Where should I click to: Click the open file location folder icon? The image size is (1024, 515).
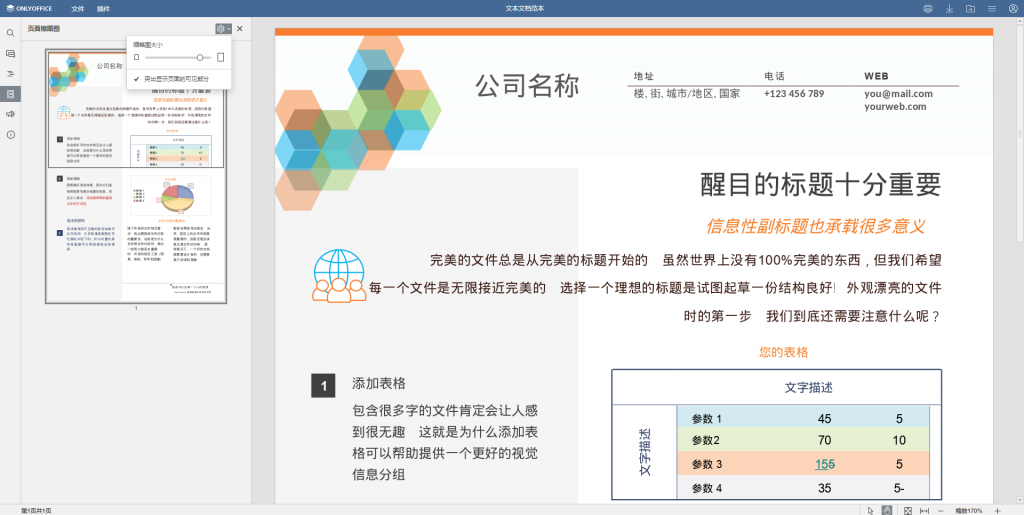pos(970,8)
